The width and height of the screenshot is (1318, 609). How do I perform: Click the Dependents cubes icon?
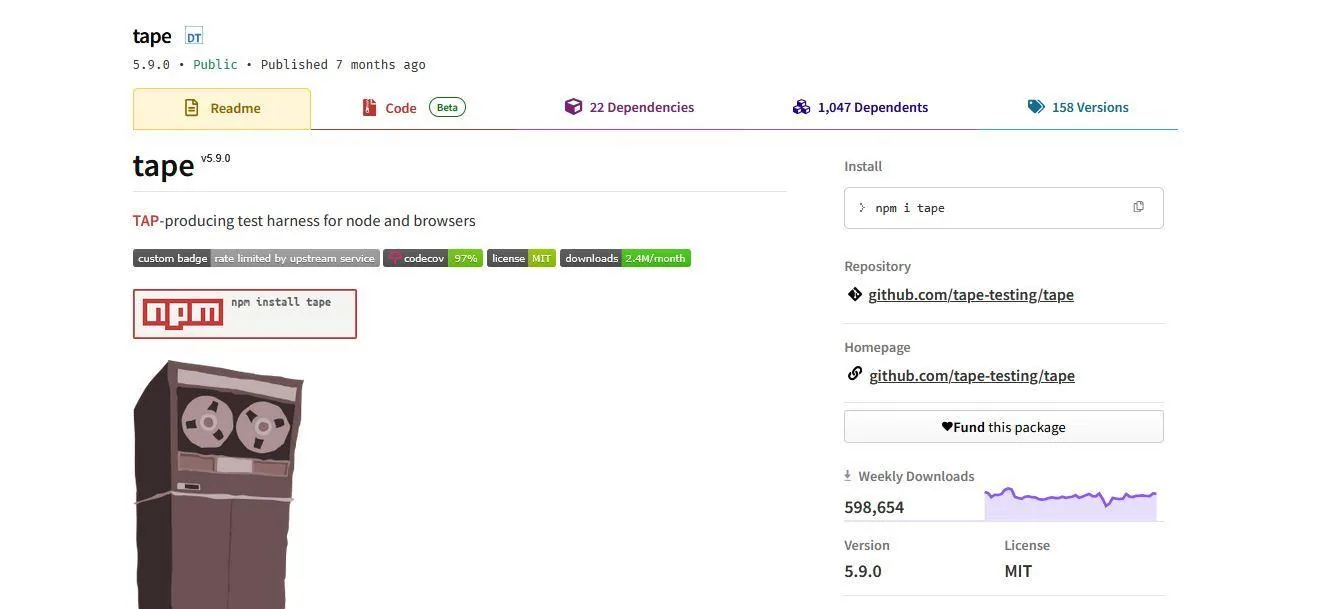click(x=801, y=107)
